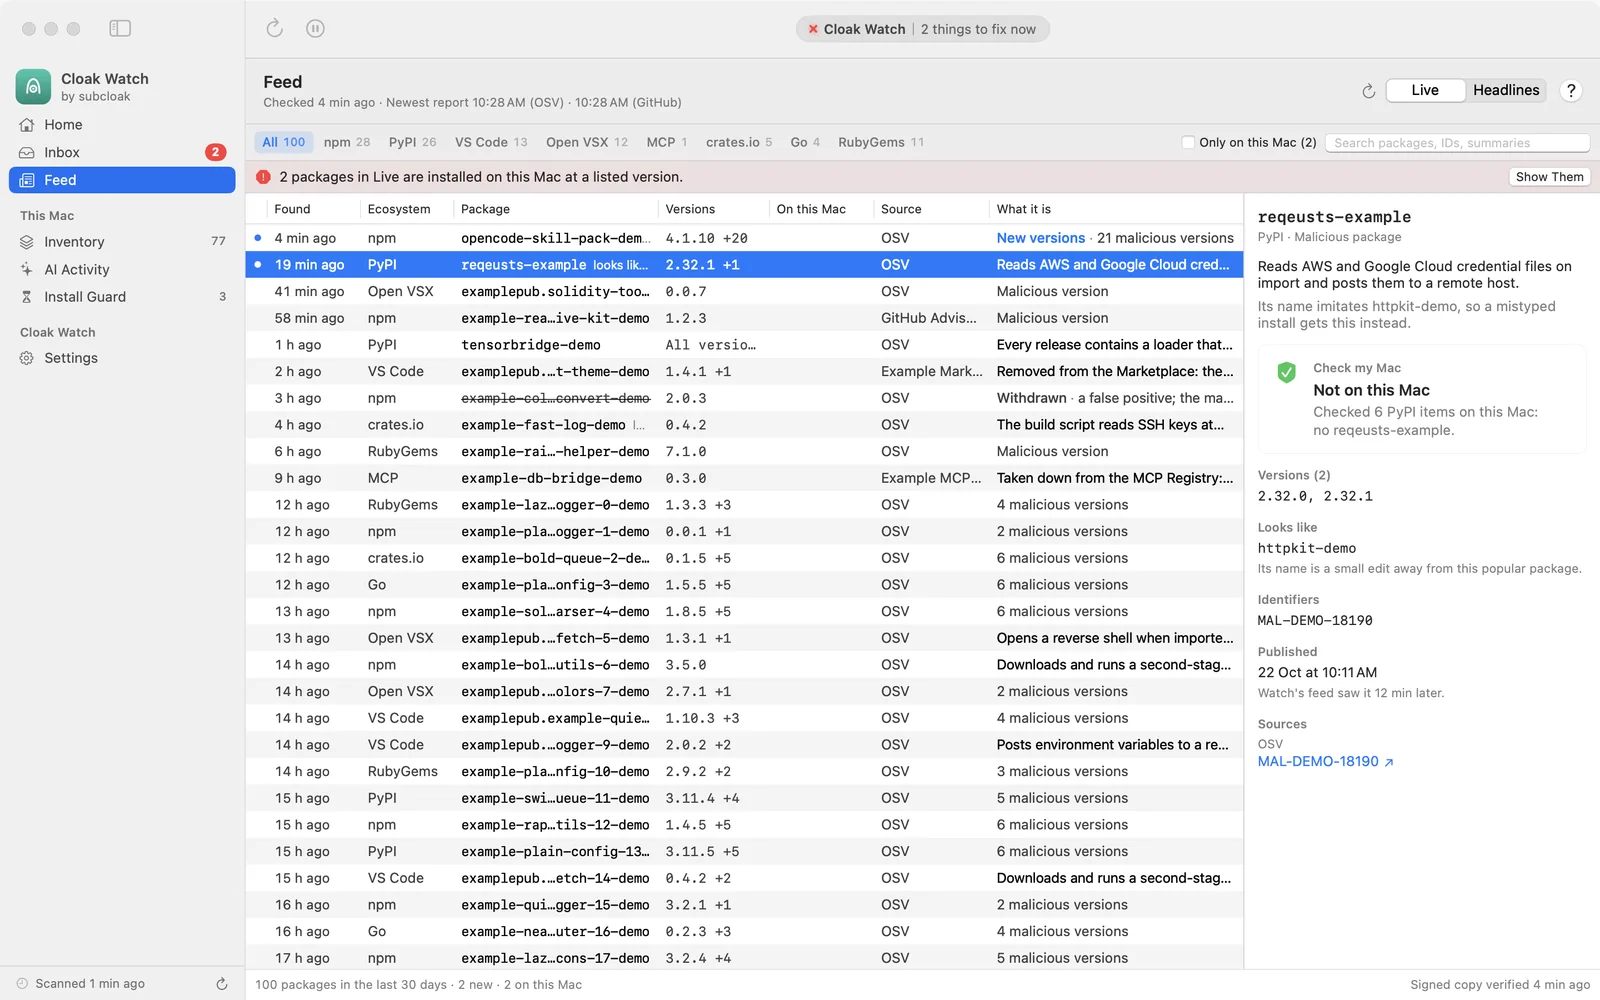Select the example-nea…uter-16-demo row
The width and height of the screenshot is (1600, 1000).
744,932
